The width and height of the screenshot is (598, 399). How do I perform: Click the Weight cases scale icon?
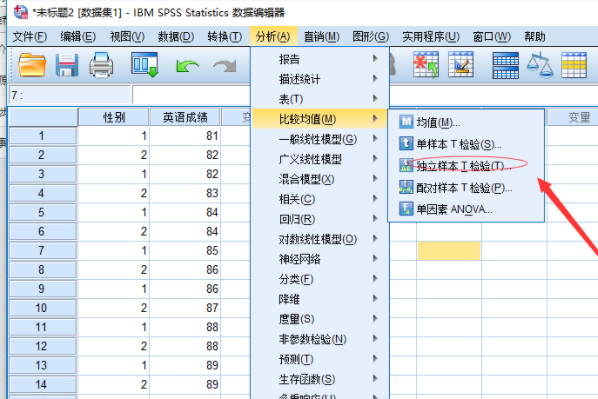coord(540,65)
